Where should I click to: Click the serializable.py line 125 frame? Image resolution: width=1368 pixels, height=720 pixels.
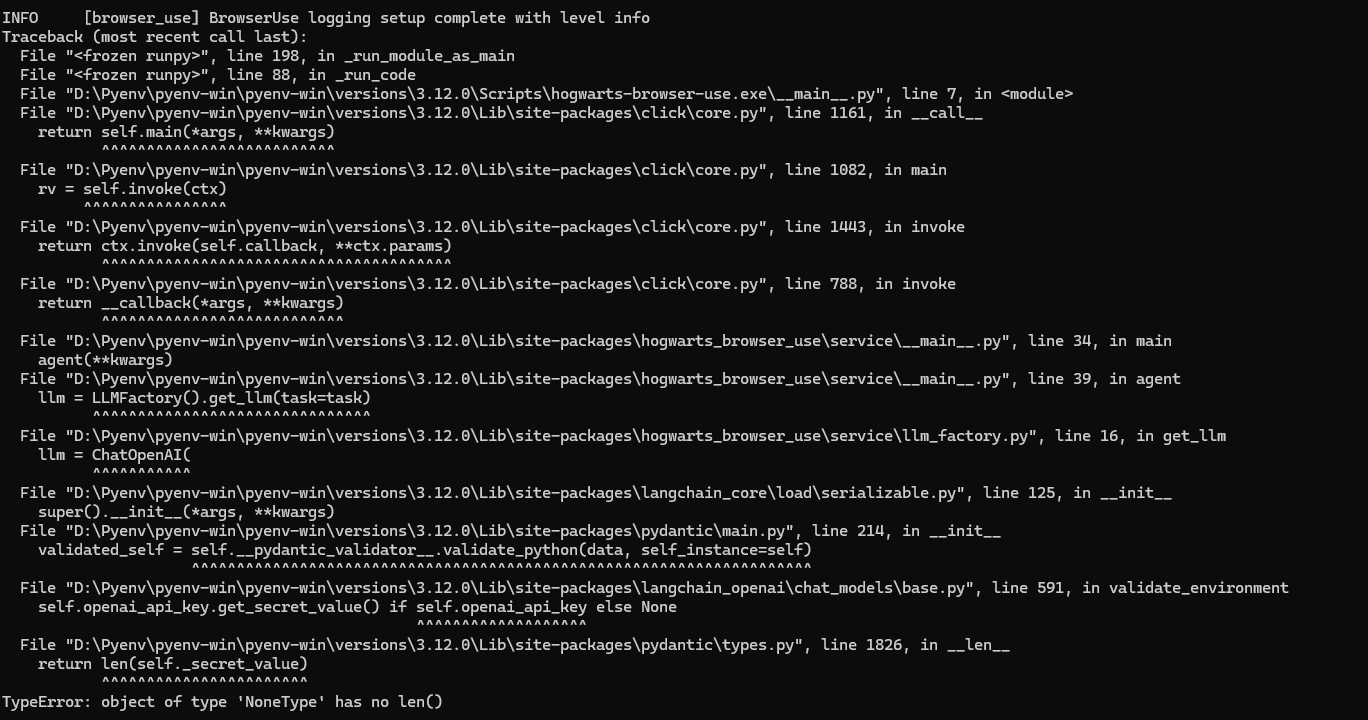[595, 493]
